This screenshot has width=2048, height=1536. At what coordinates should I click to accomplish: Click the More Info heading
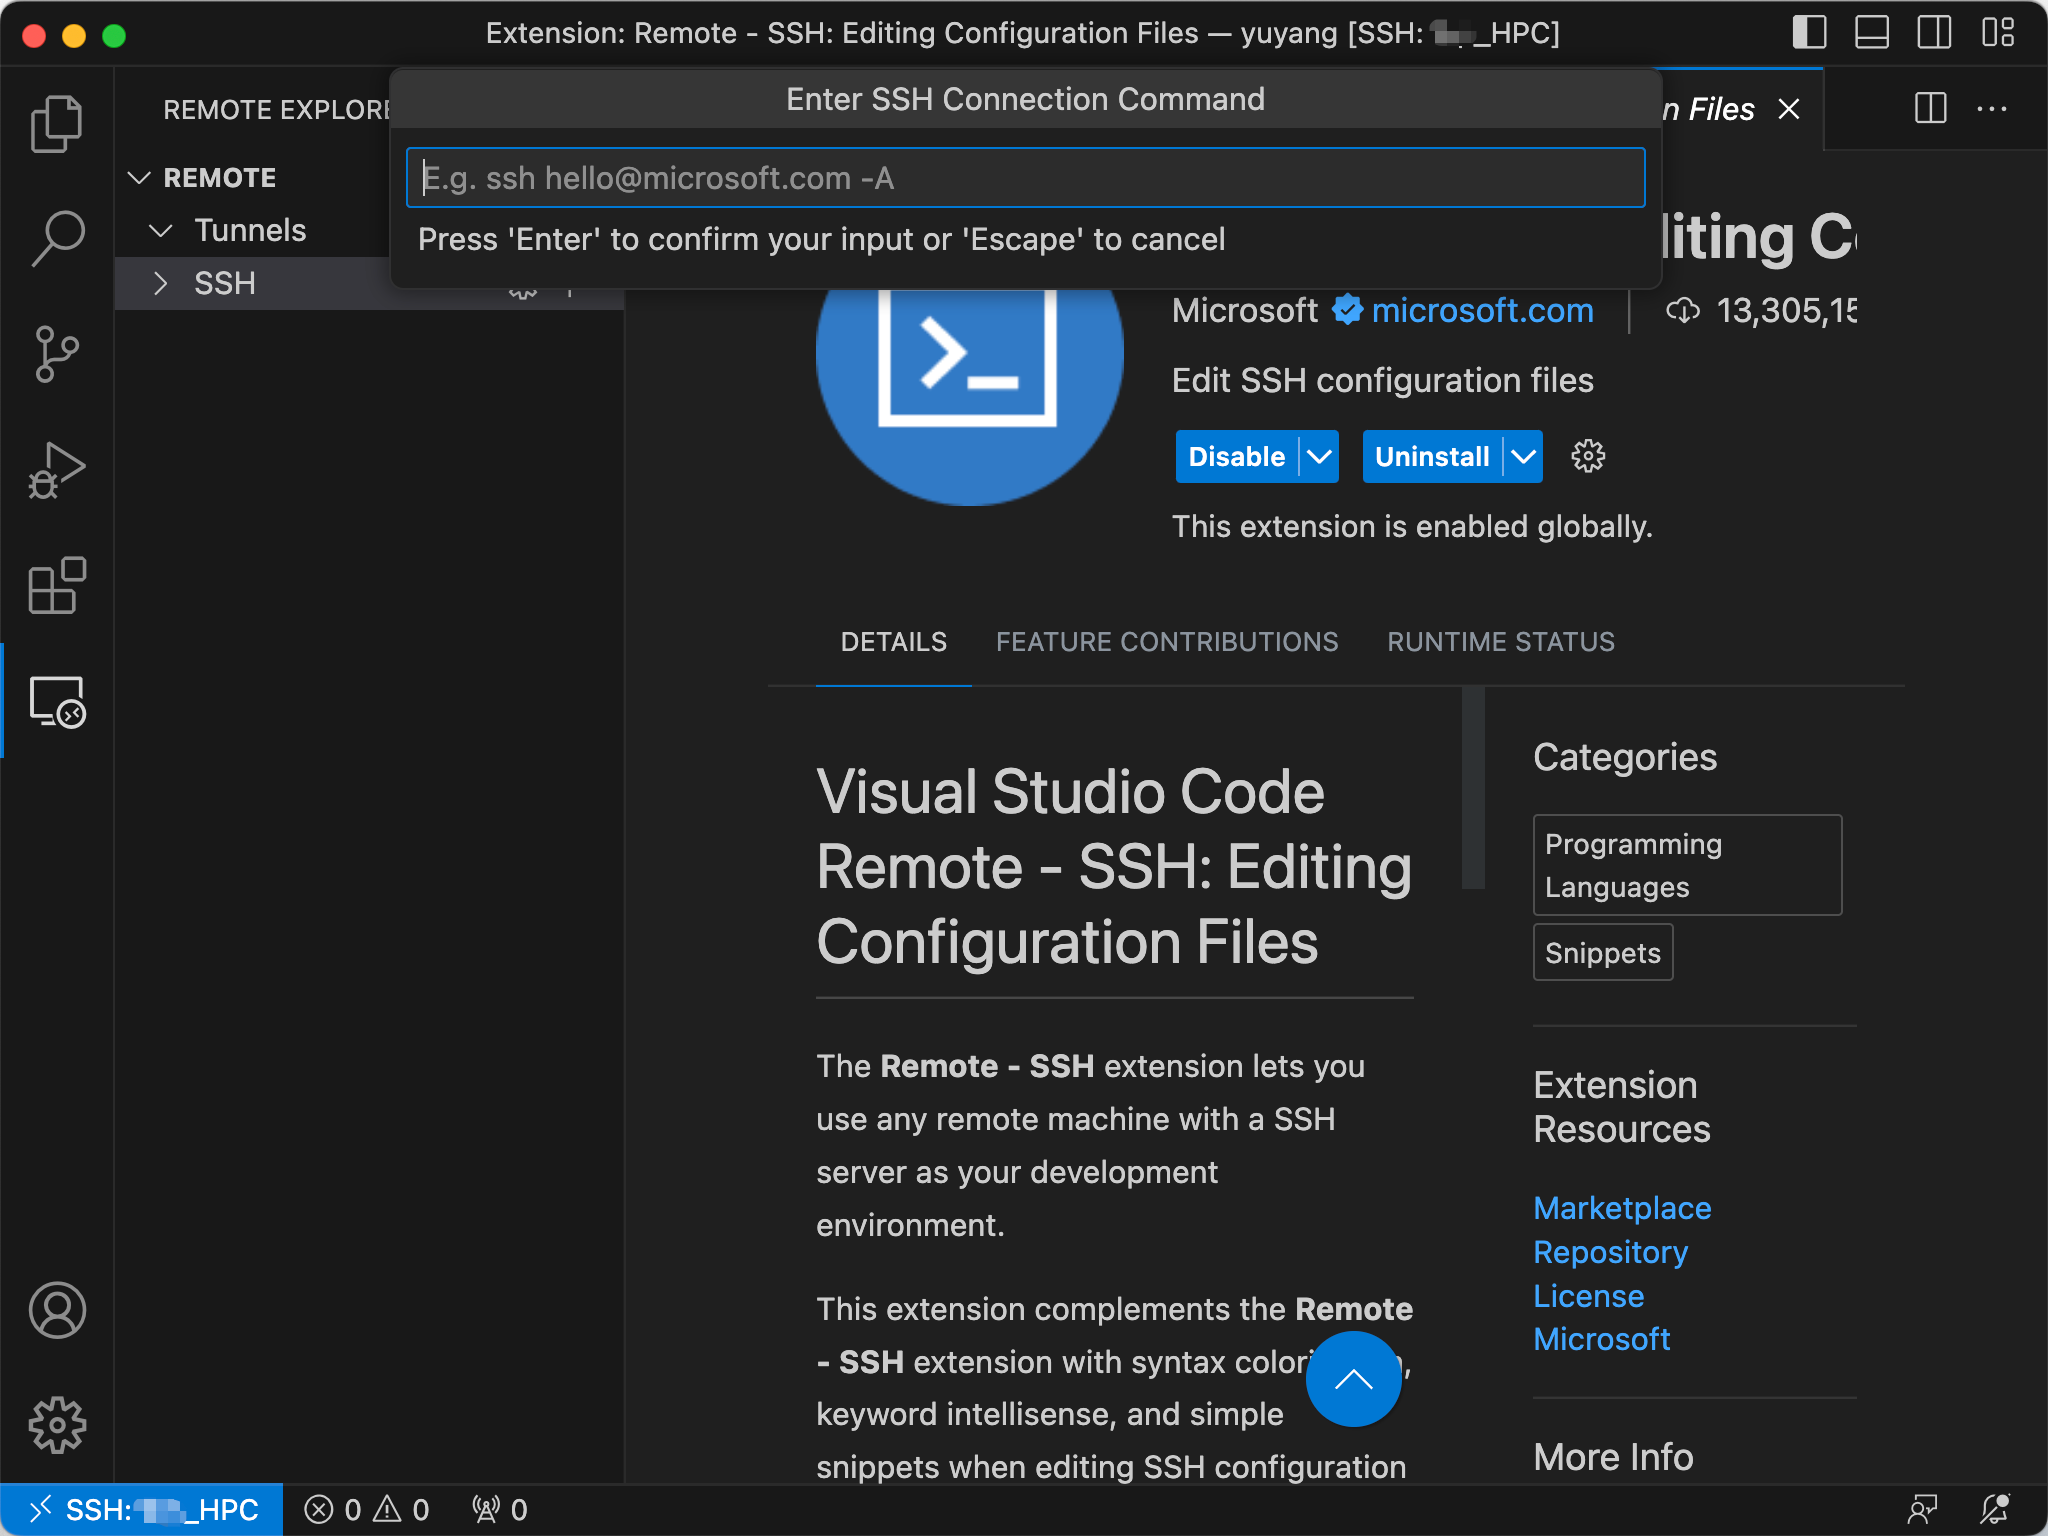click(1613, 1457)
